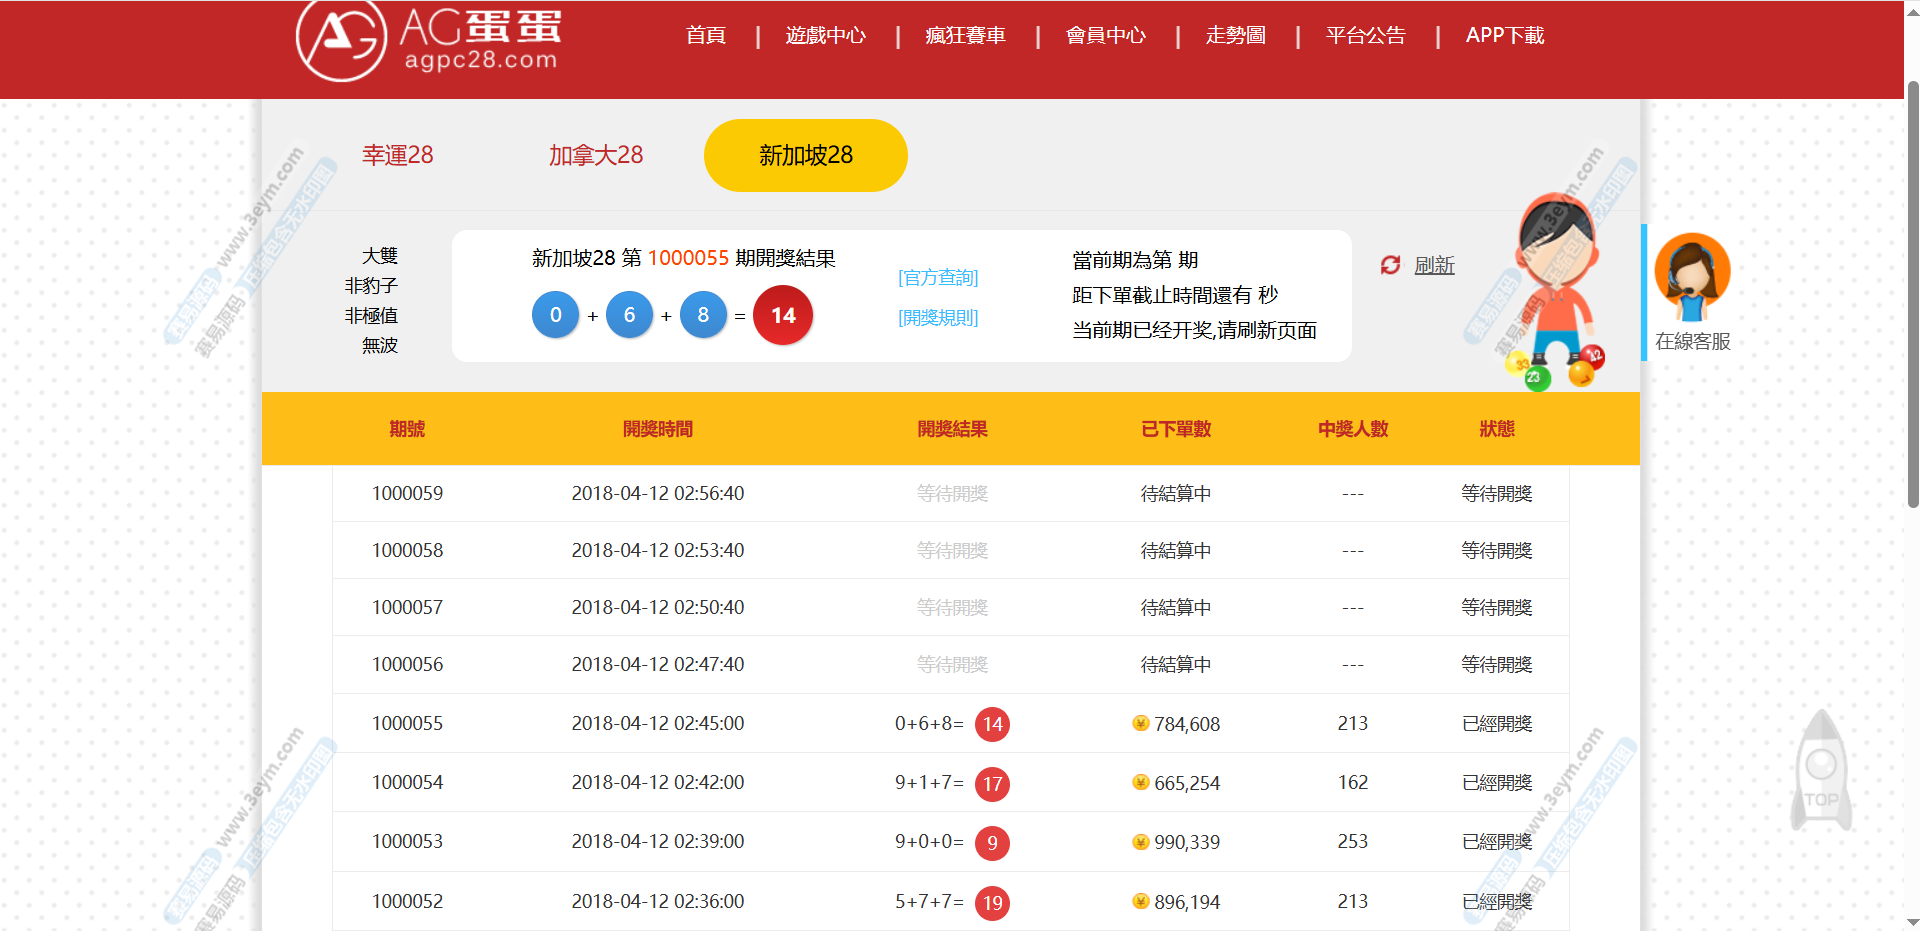This screenshot has height=931, width=1920.
Task: Click the cartoon boy mascot image
Action: [1553, 290]
